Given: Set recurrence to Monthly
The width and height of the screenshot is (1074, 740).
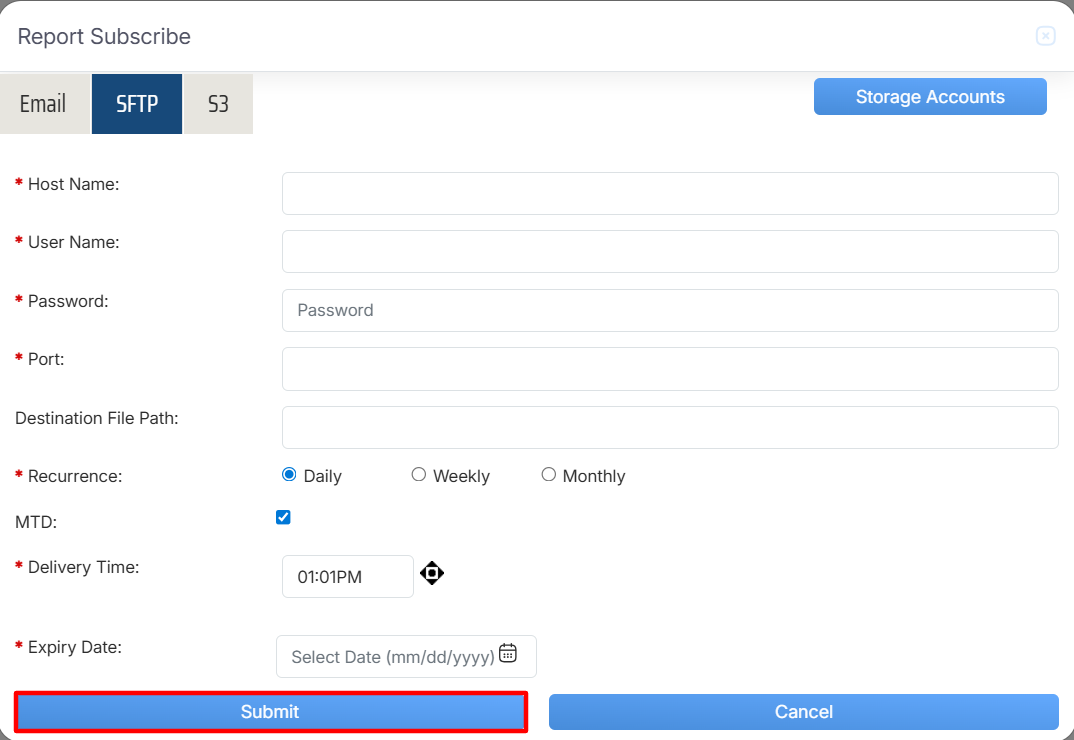Looking at the screenshot, I should 549,475.
